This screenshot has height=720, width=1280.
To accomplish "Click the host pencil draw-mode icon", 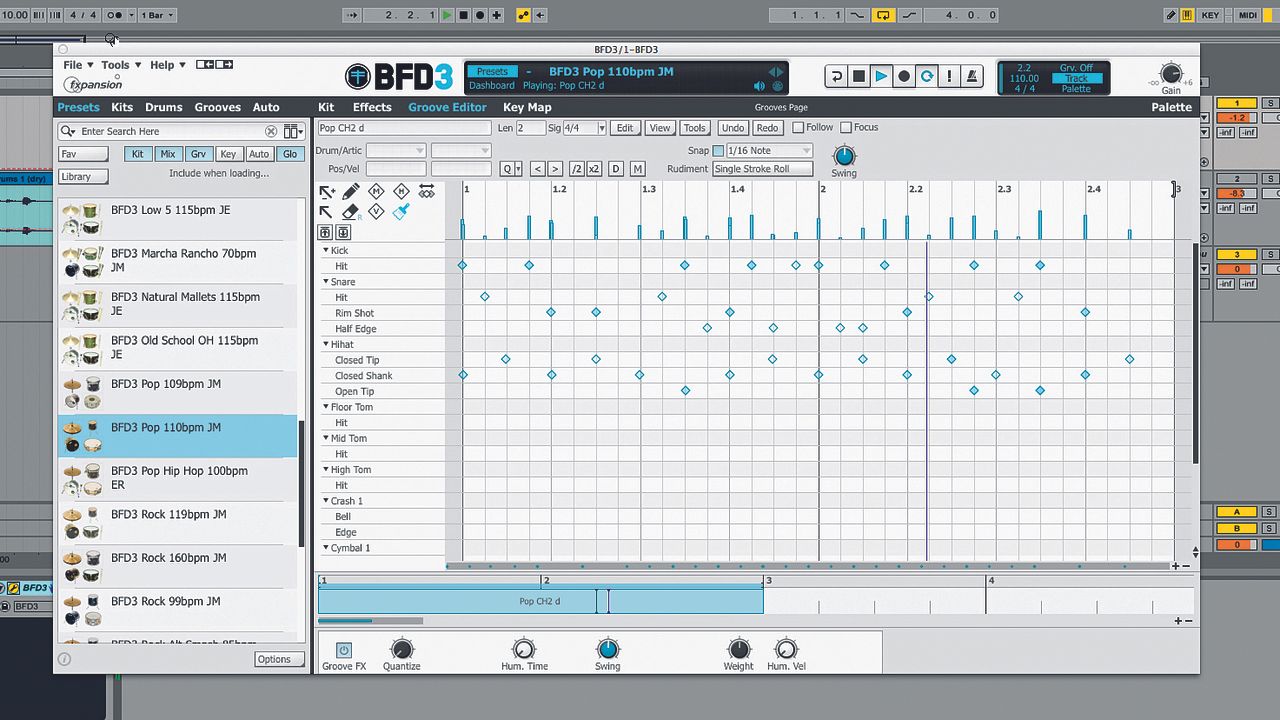I will coord(1171,15).
